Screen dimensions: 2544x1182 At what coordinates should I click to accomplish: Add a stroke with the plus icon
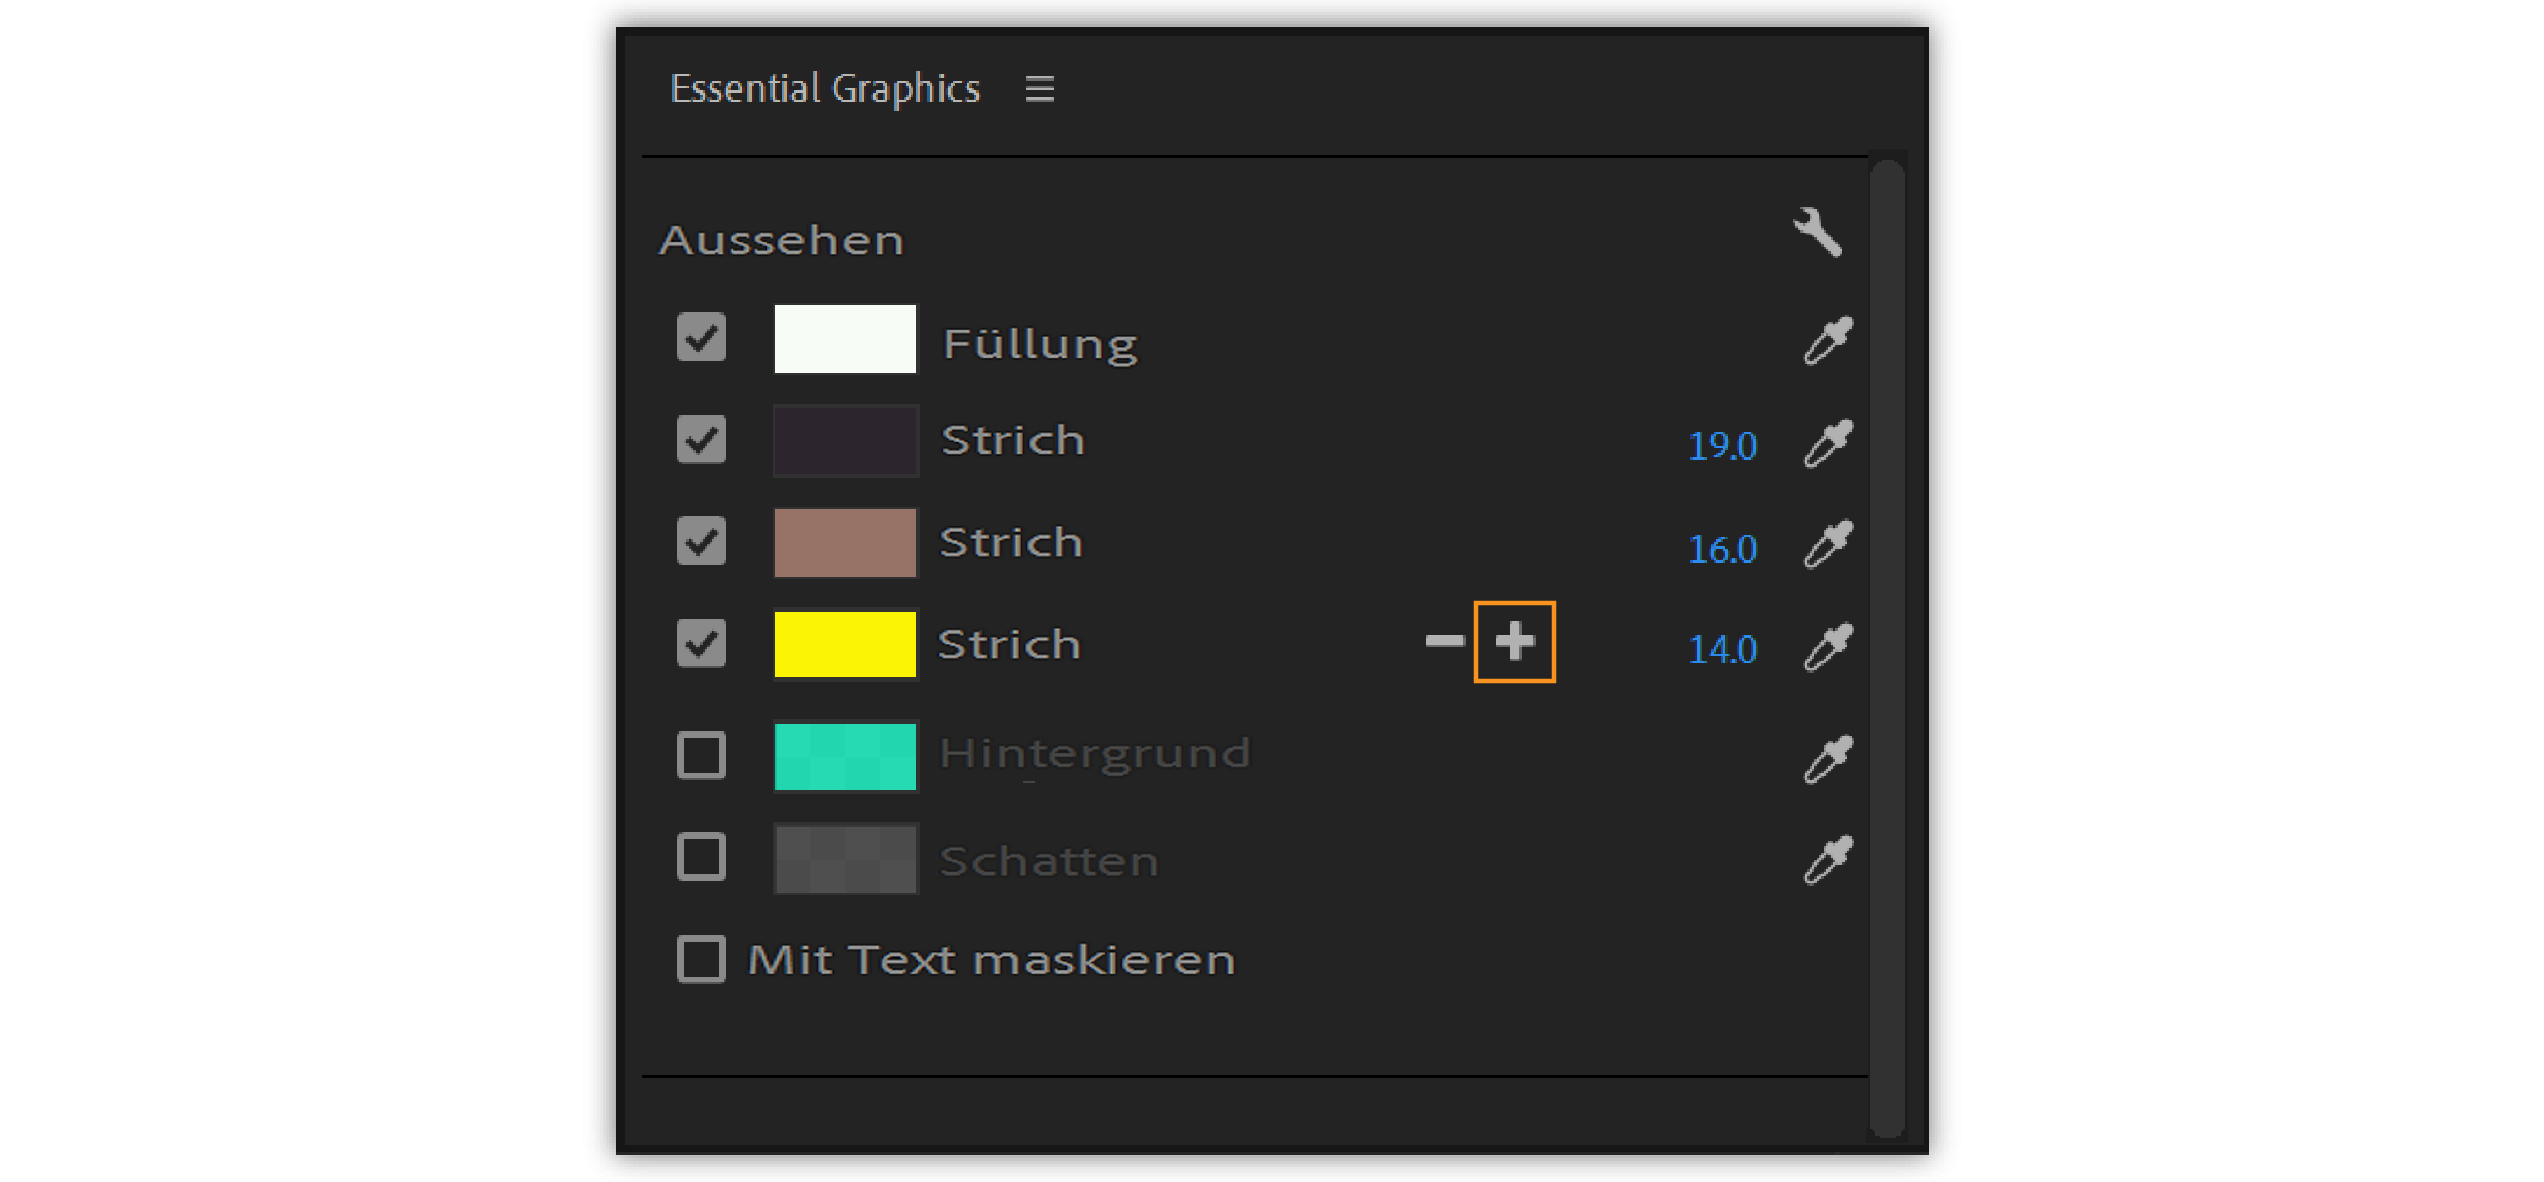(1514, 642)
